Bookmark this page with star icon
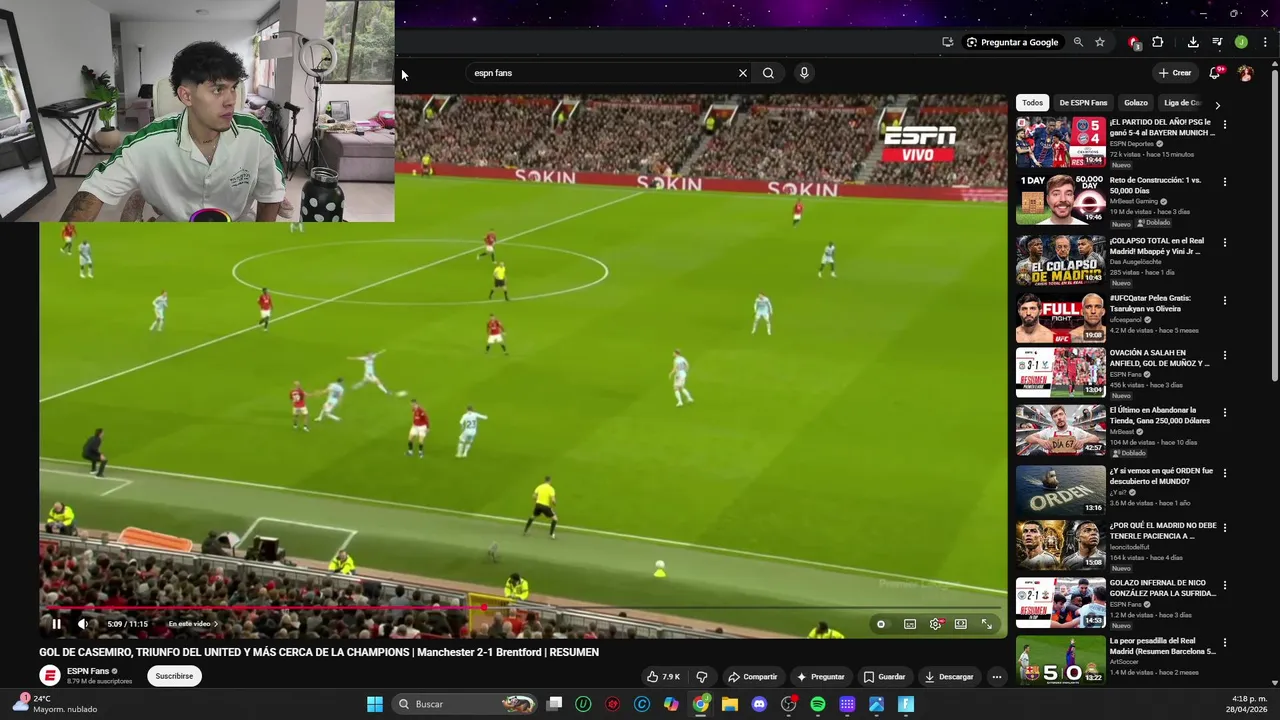Screen dimensions: 1280x720 [x=1100, y=42]
